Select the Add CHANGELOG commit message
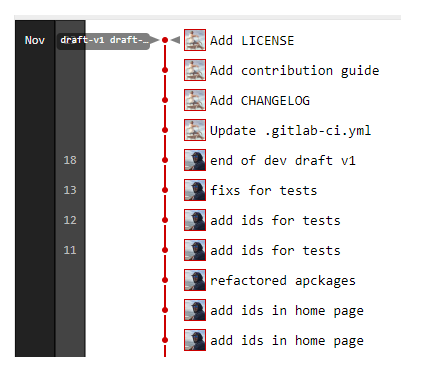The height and width of the screenshot is (378, 428). pos(260,101)
